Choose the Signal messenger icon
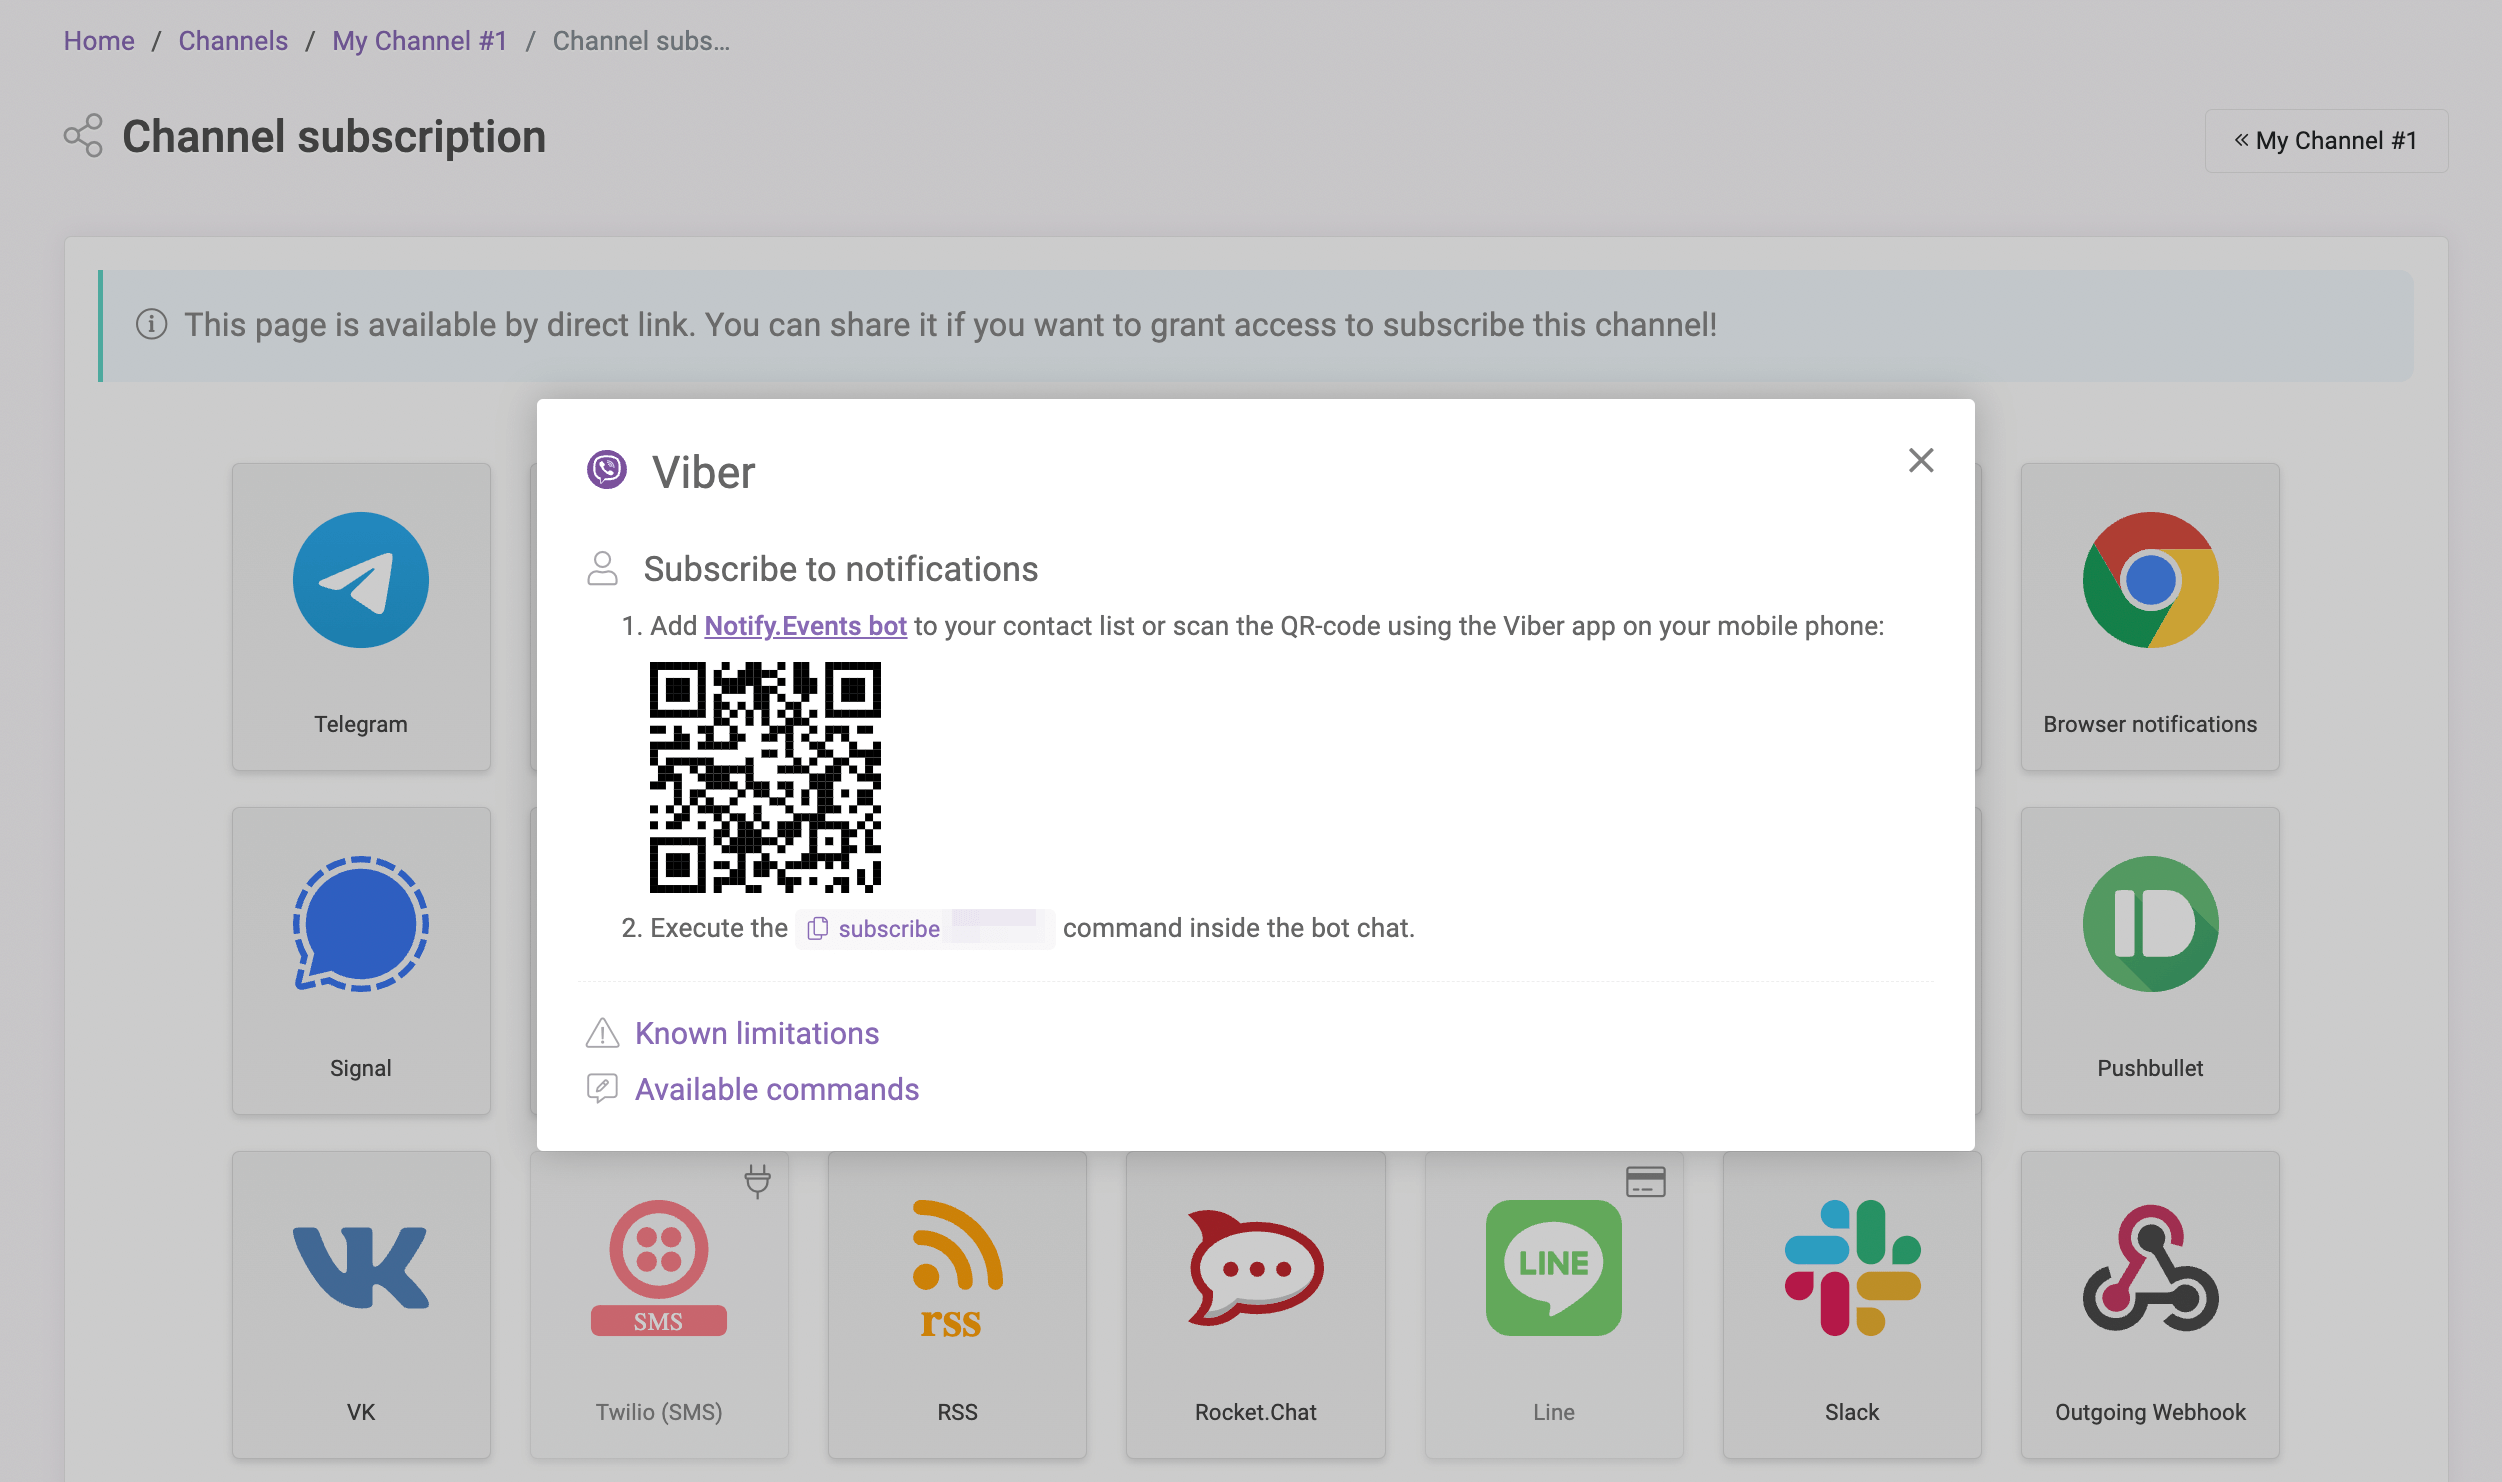 pyautogui.click(x=361, y=924)
